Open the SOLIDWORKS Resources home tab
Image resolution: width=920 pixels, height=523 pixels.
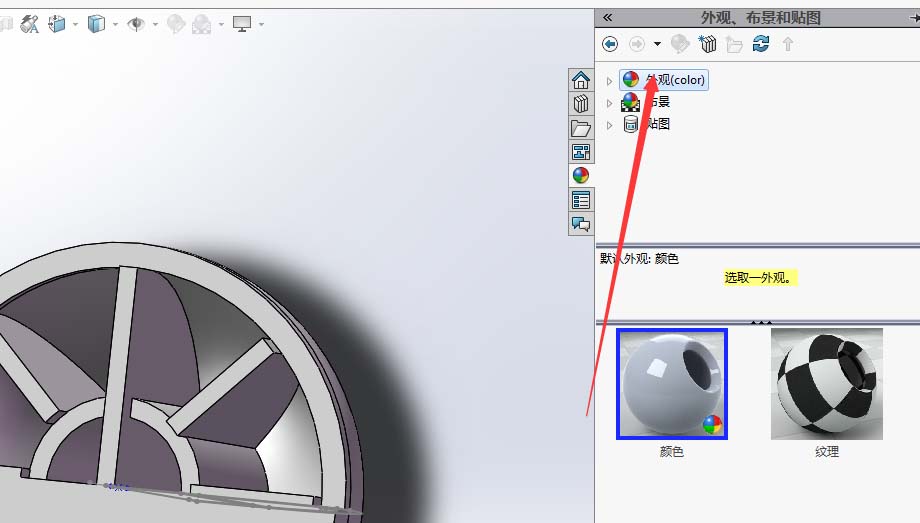click(581, 80)
